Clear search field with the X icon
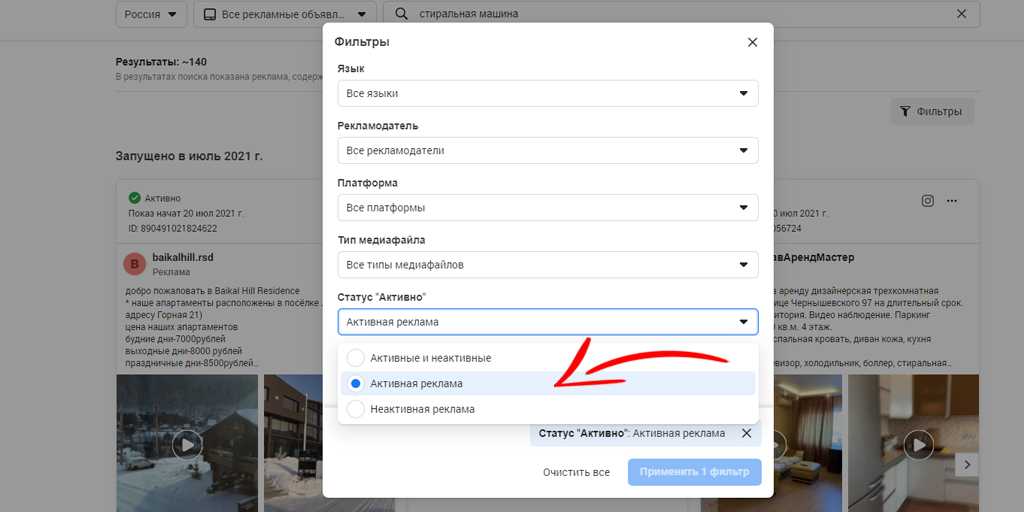 pos(961,14)
